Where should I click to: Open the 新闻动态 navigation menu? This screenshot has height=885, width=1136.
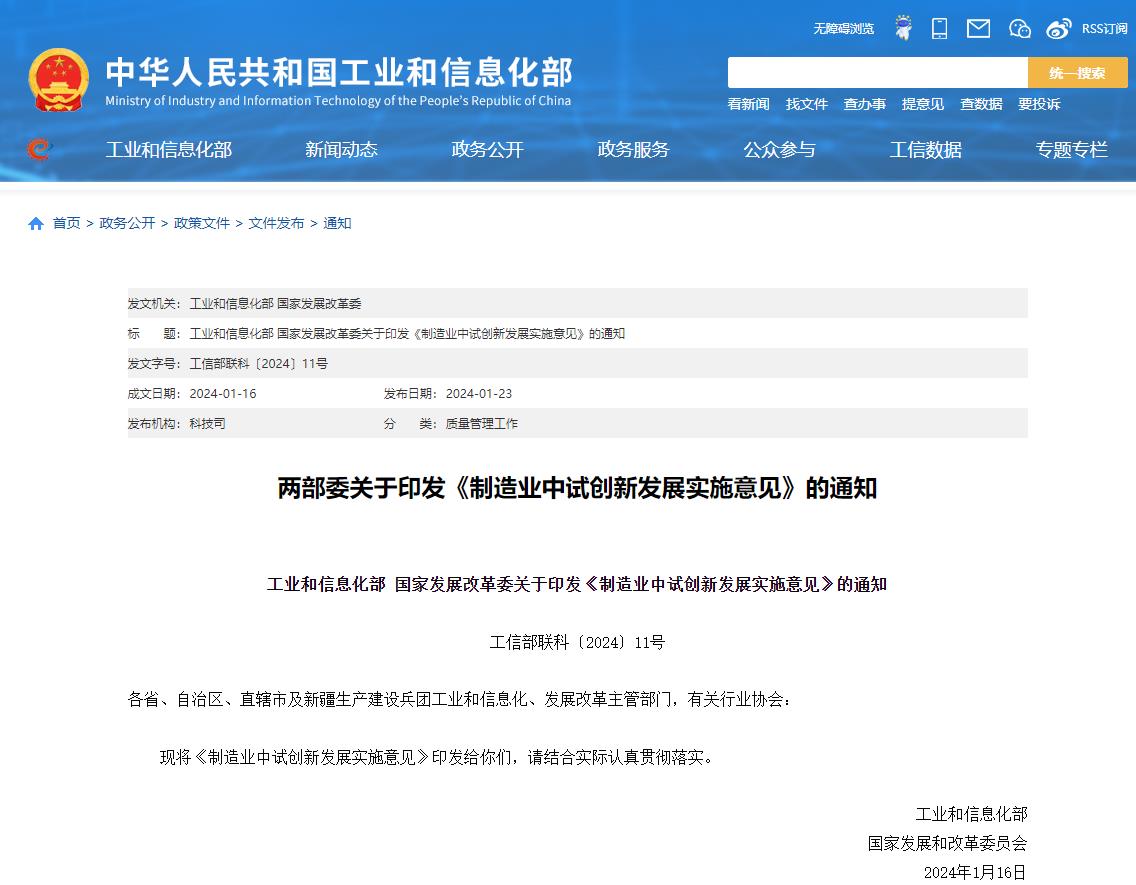click(x=341, y=149)
